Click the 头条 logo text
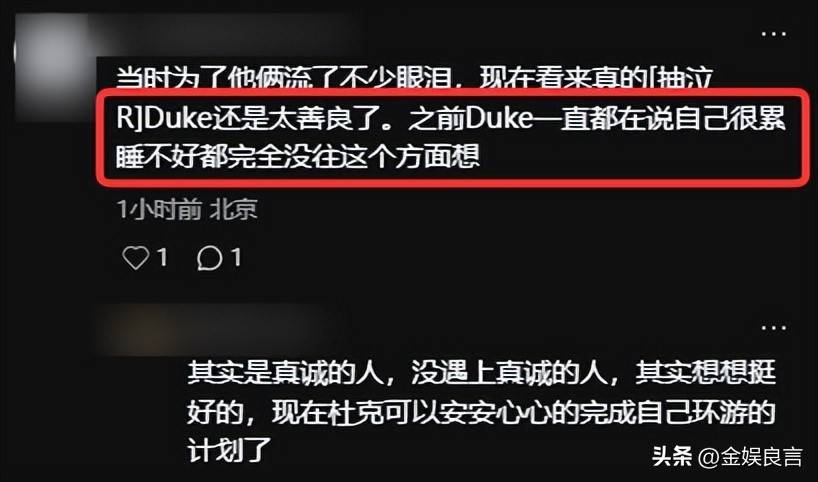Viewport: 818px width, 482px height. point(672,457)
